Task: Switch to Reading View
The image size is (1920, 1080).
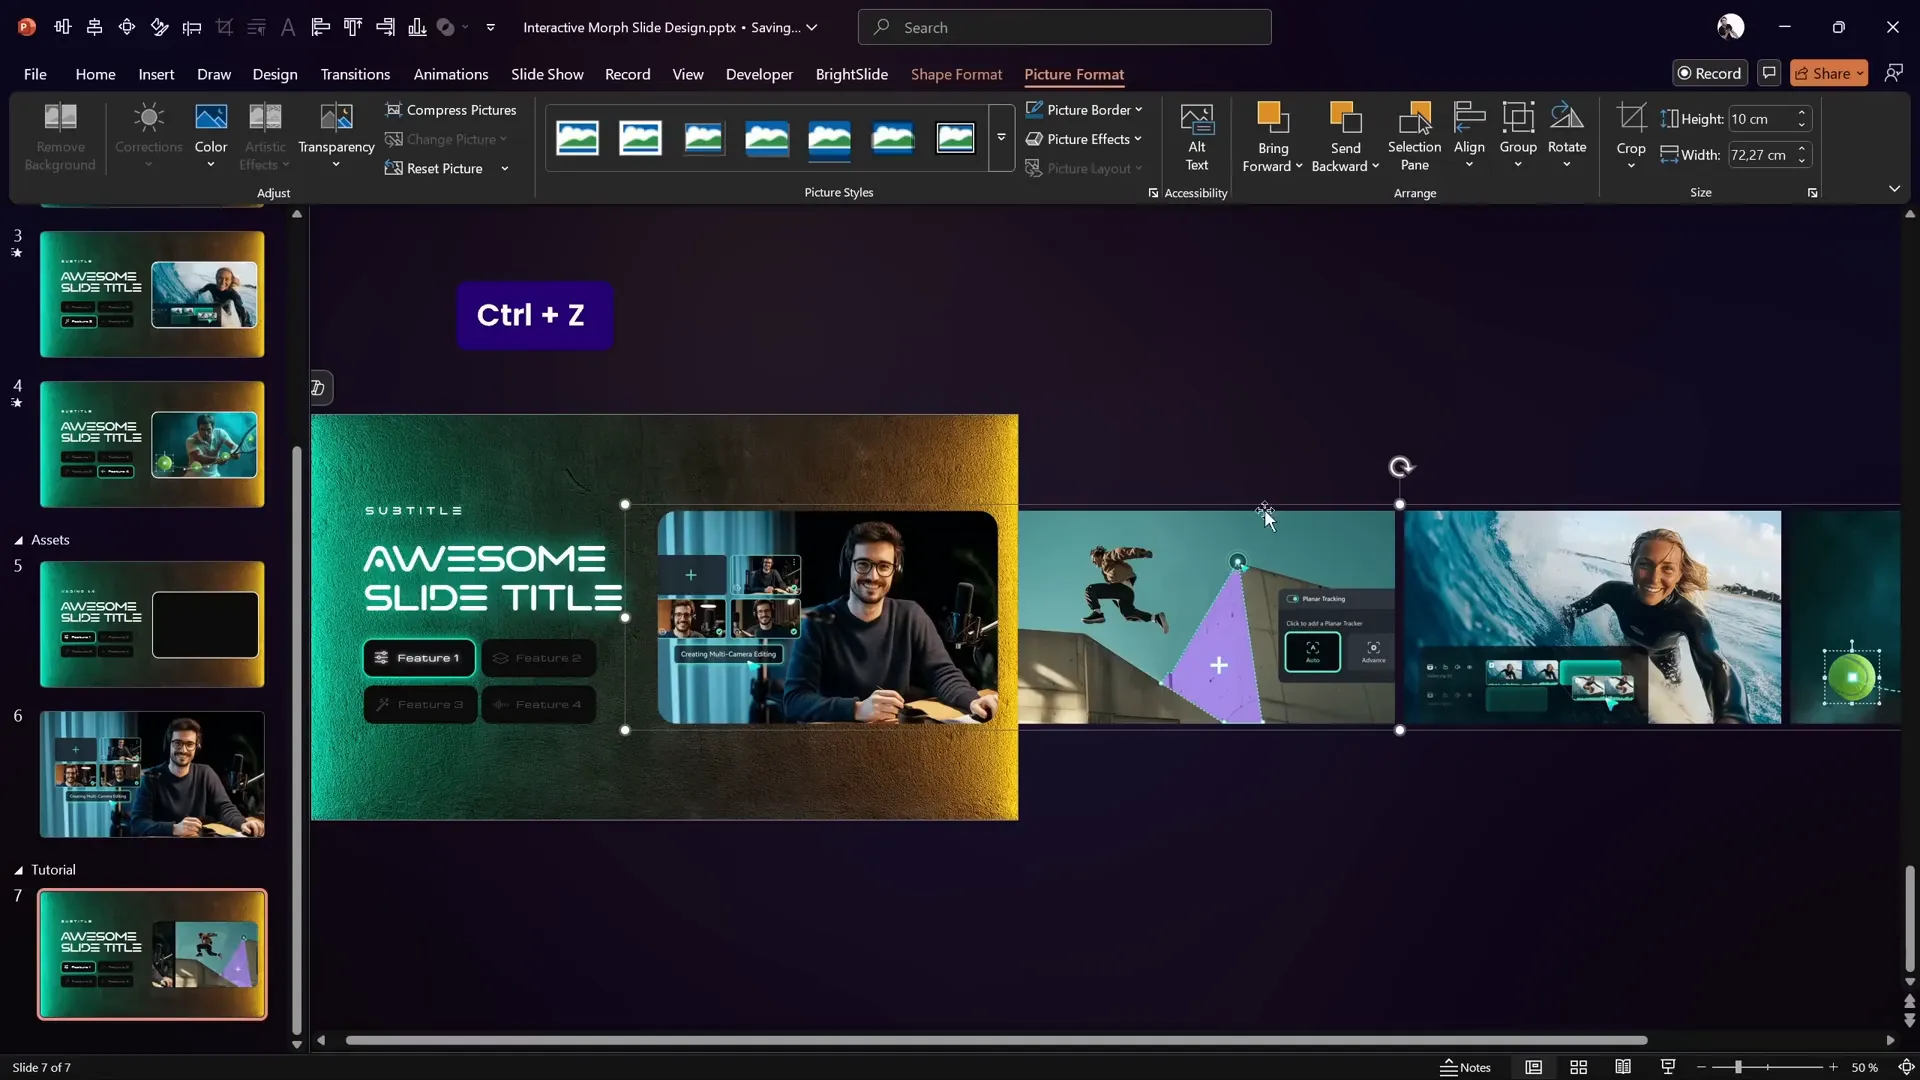Action: coord(1623,1067)
